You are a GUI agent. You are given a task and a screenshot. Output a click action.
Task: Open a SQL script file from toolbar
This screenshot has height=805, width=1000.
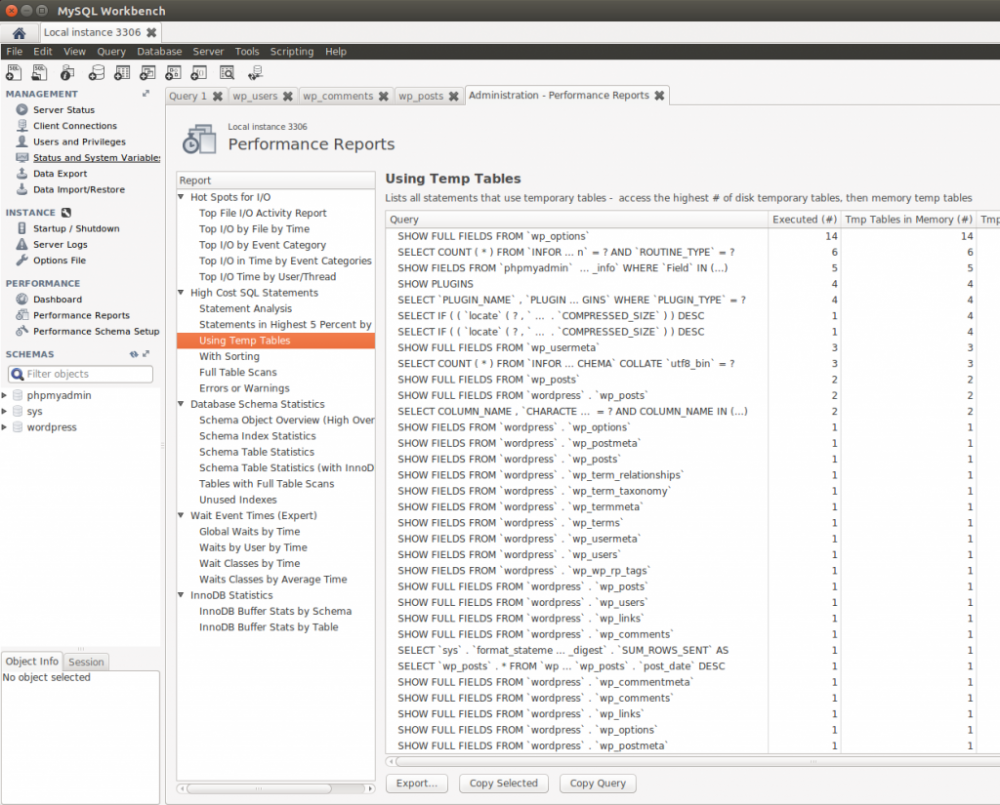point(39,72)
